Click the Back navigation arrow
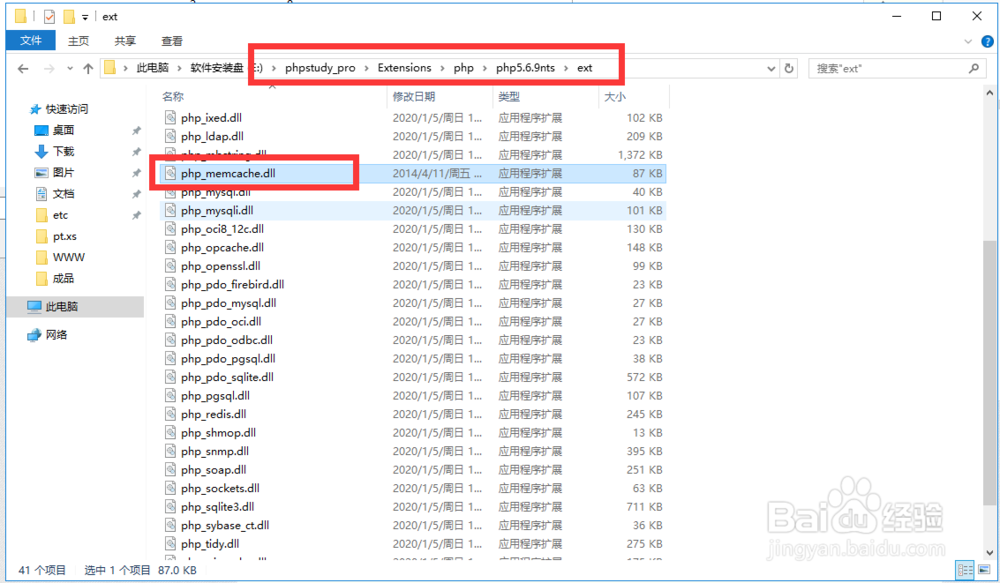 click(23, 68)
